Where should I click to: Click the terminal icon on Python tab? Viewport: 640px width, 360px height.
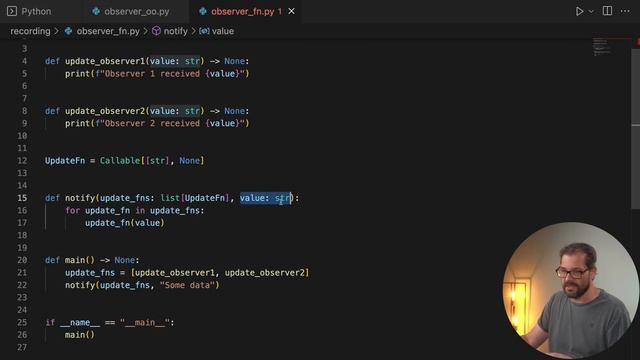[12, 11]
